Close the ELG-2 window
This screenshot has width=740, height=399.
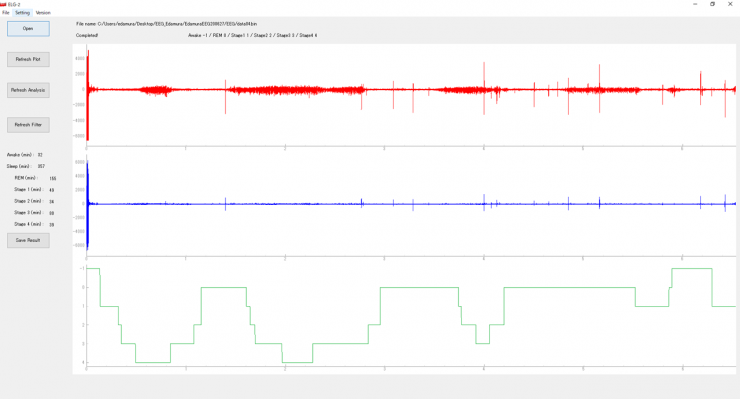(x=730, y=4)
